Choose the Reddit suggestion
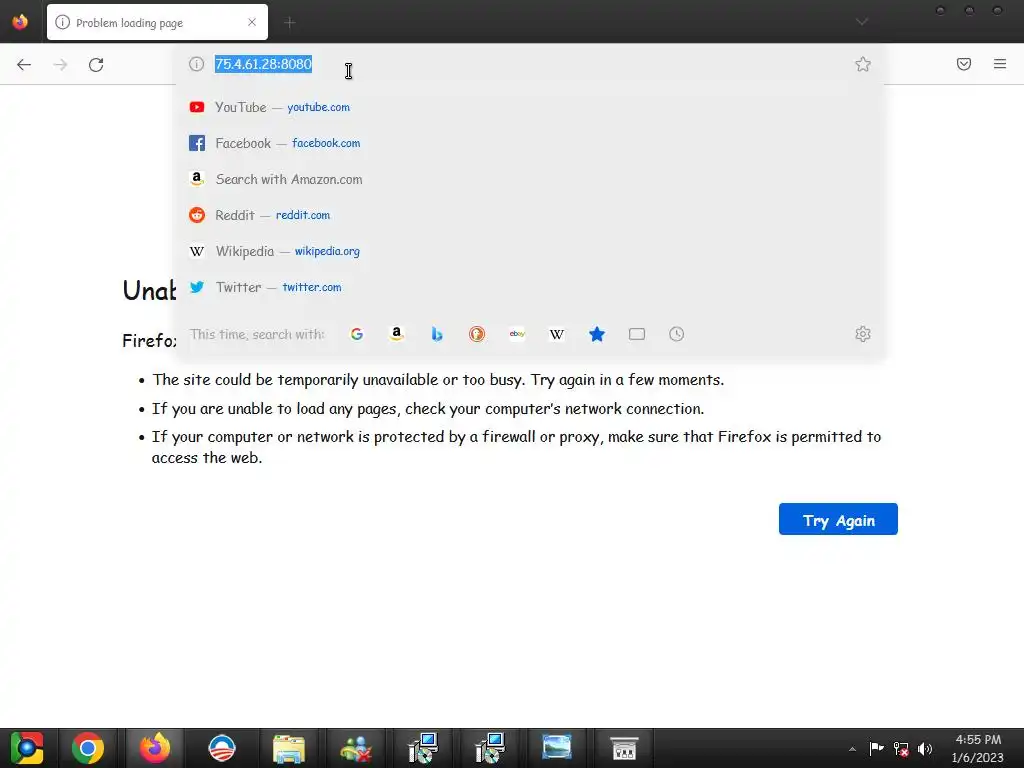Viewport: 1024px width, 768px height. 529,215
